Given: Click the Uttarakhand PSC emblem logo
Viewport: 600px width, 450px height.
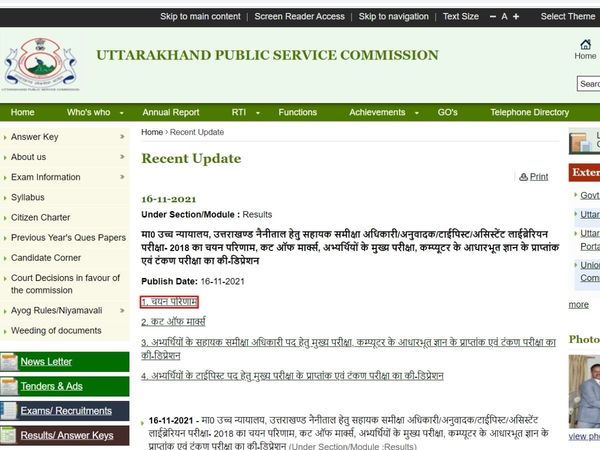Looking at the screenshot, I should pos(41,64).
